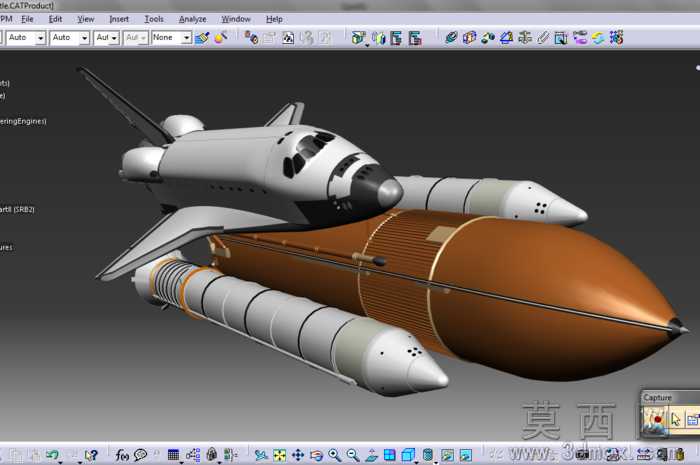Click the blue-red dot grid pattern icon
The height and width of the screenshot is (465, 700).
[617, 38]
